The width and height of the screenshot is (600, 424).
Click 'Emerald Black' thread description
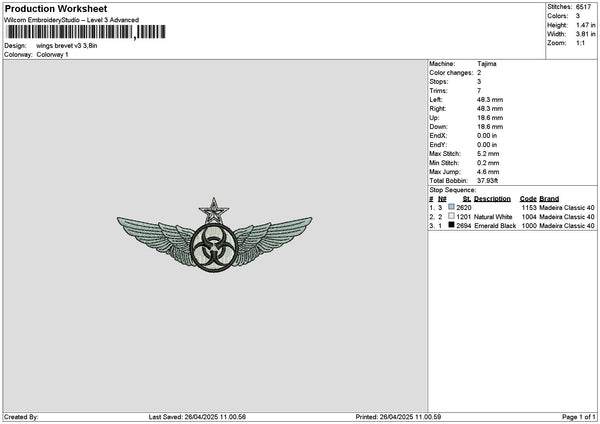495,226
